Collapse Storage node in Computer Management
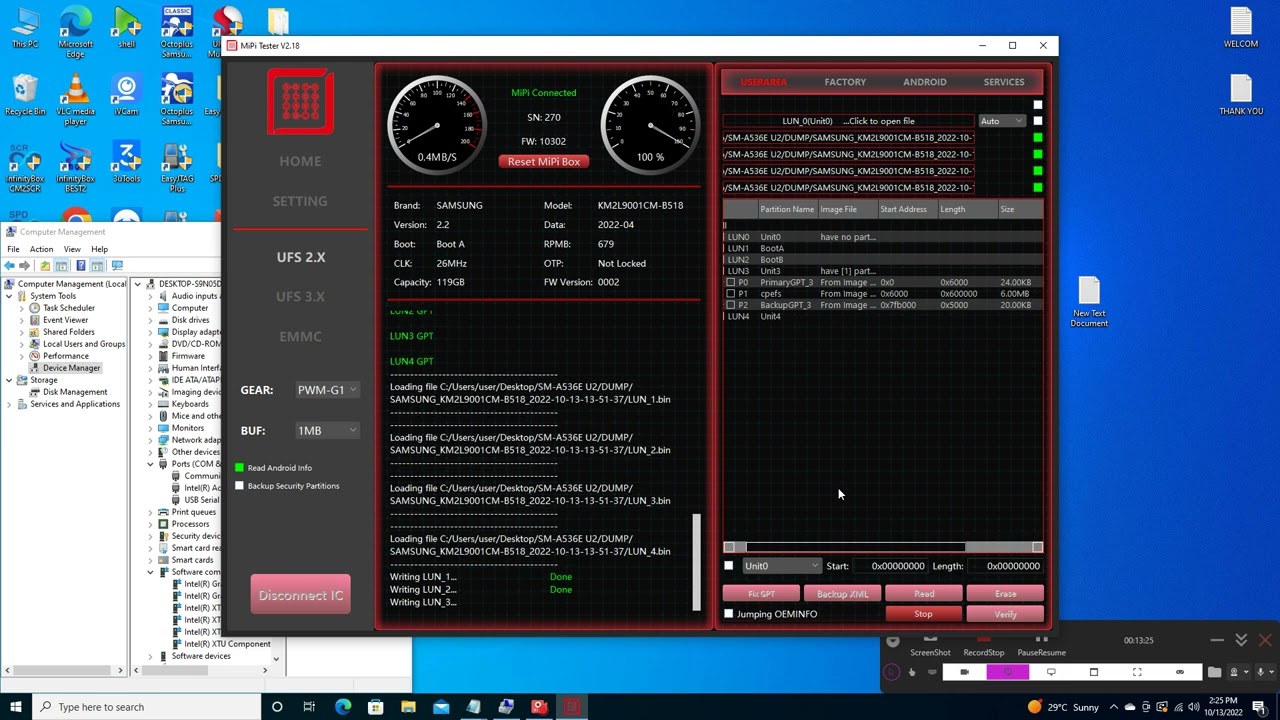The width and height of the screenshot is (1280, 720). coord(10,380)
